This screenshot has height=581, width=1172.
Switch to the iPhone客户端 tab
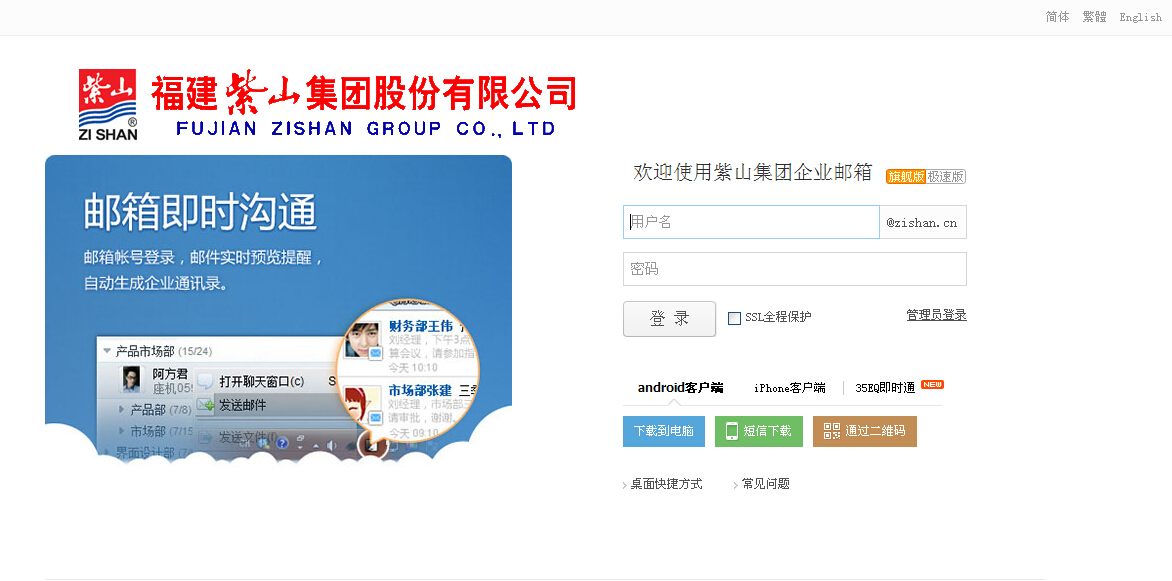point(789,388)
